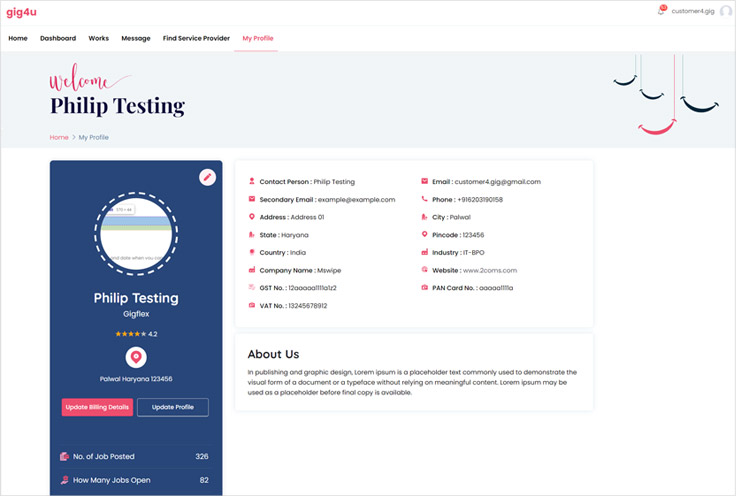Click the website icon beside Website field
The image size is (736, 496).
(425, 270)
